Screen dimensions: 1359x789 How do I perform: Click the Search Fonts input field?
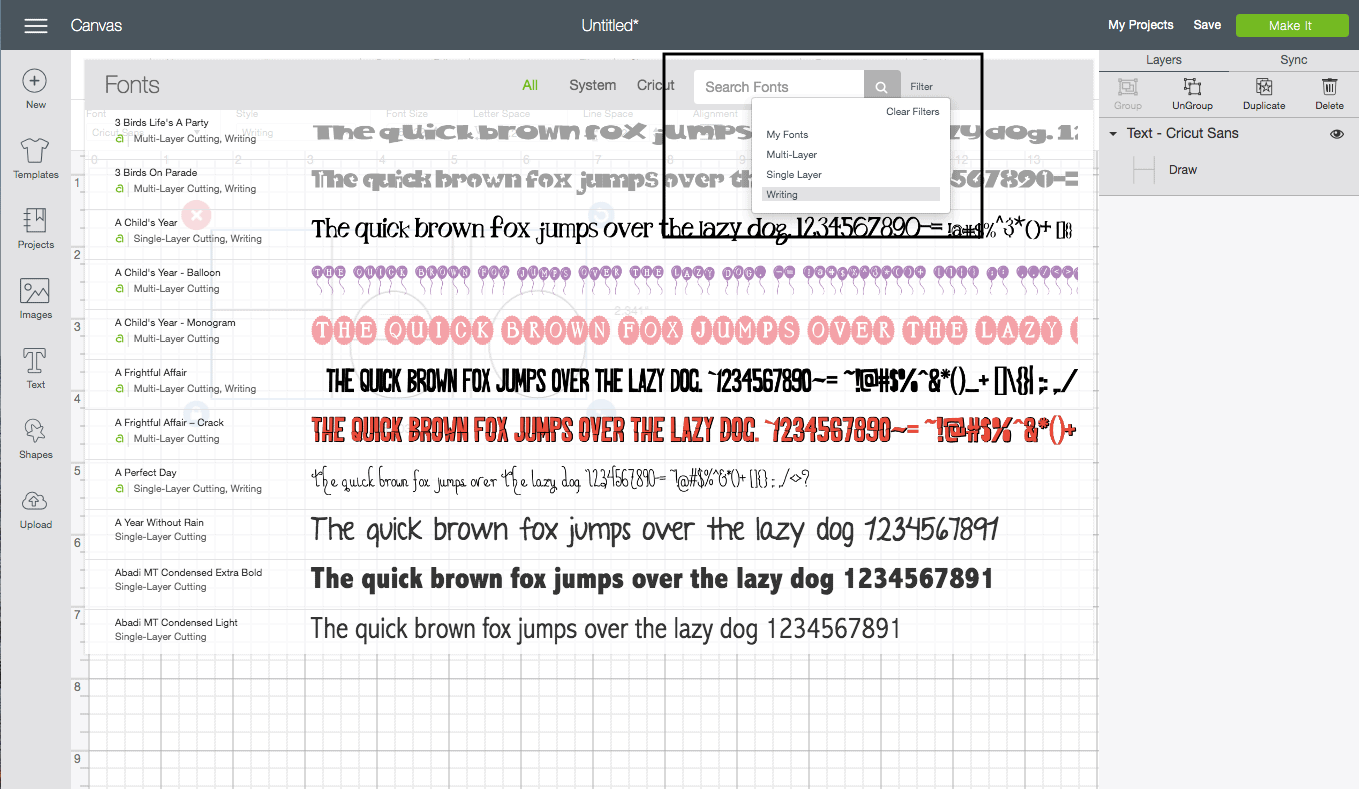click(778, 87)
